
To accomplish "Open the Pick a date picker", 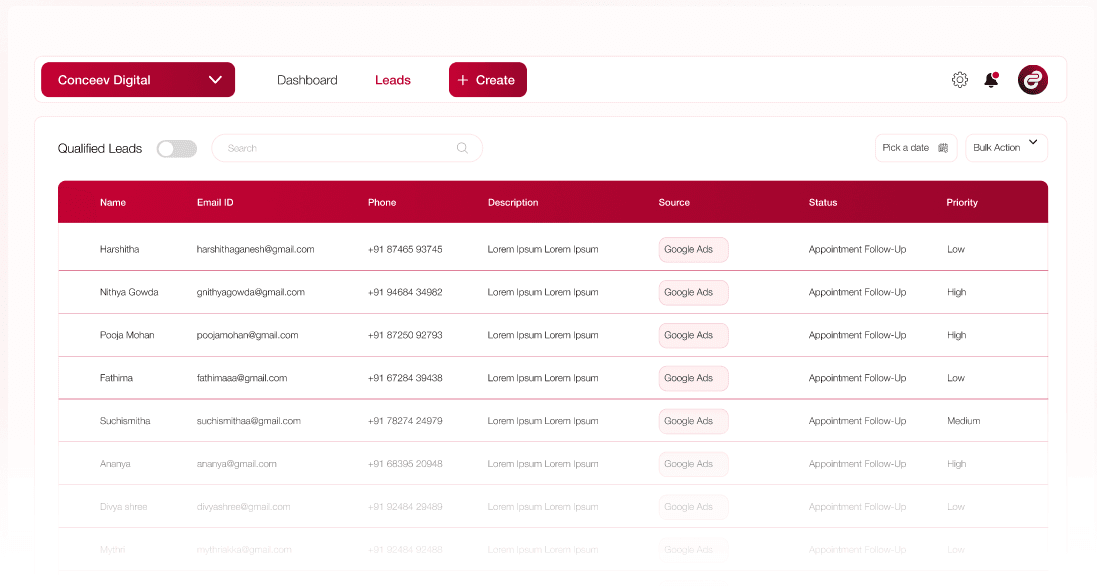I will click(906, 148).
